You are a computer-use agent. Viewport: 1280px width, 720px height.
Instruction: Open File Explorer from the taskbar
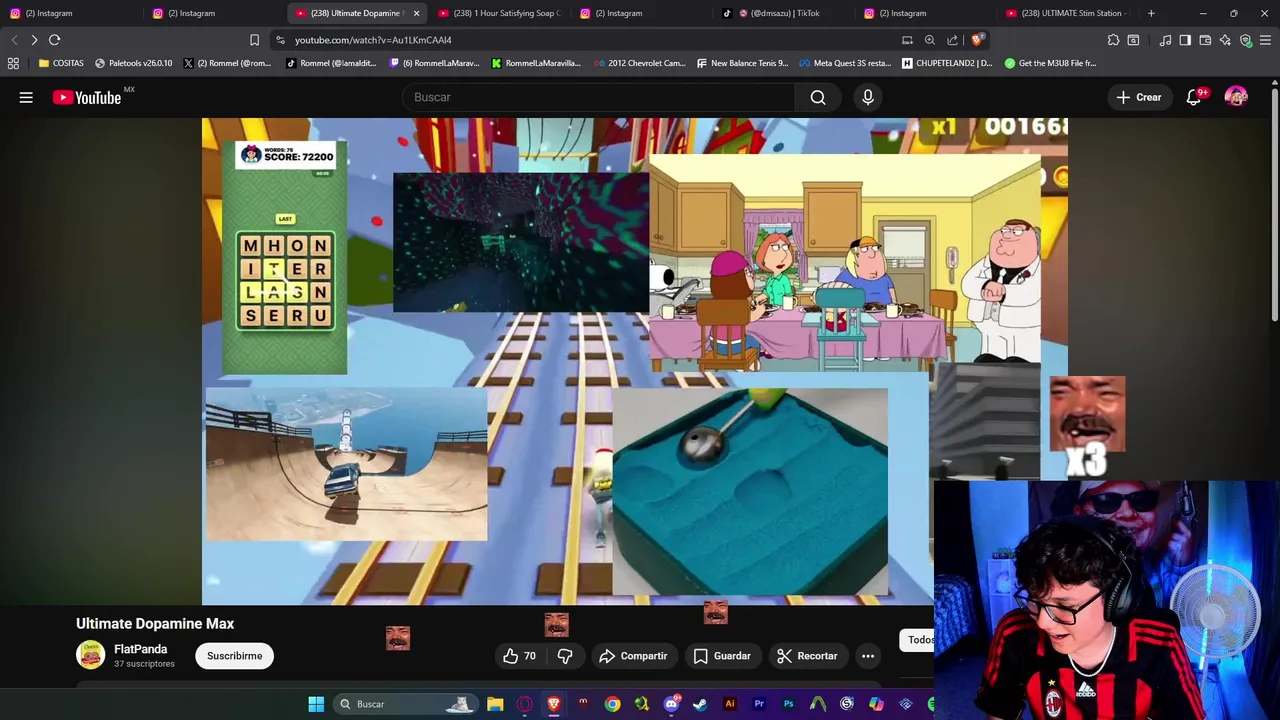tap(495, 704)
